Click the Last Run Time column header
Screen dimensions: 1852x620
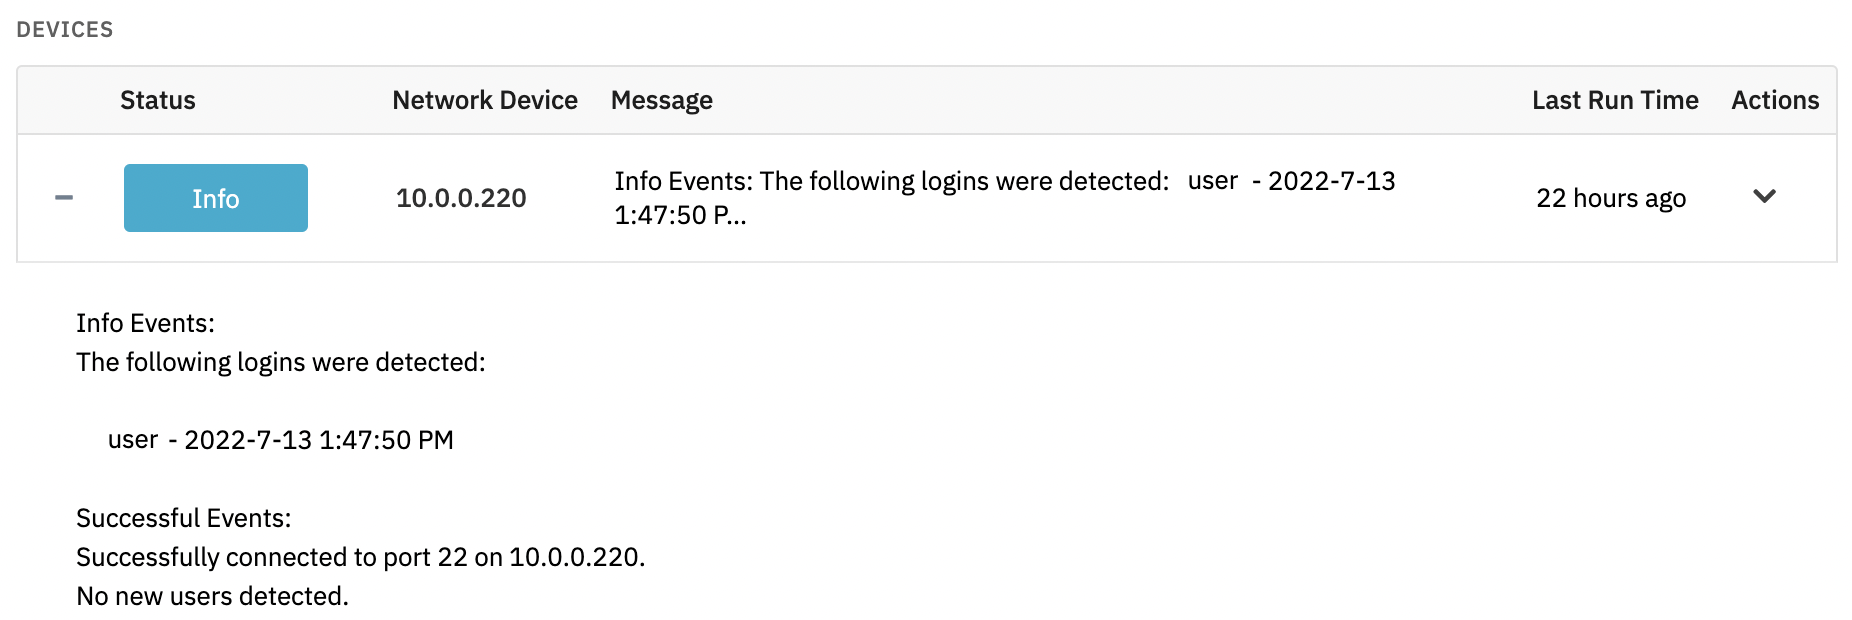(x=1614, y=99)
